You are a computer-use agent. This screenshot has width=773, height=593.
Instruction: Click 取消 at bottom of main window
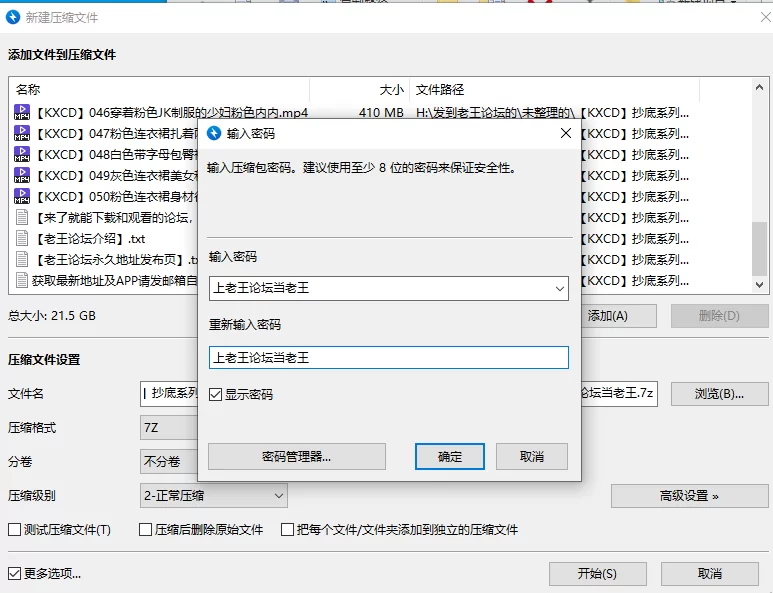710,573
